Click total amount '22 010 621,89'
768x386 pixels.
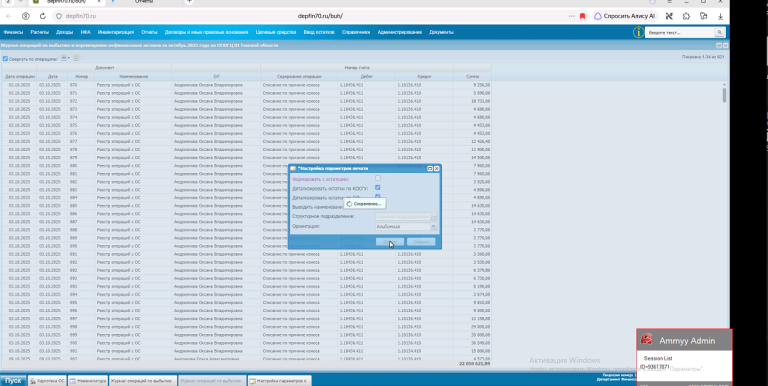(475, 364)
